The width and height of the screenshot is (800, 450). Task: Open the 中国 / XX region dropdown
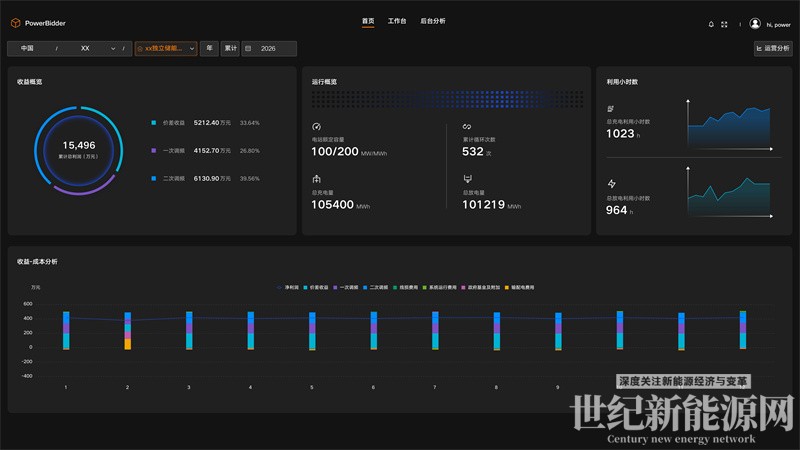coord(68,48)
